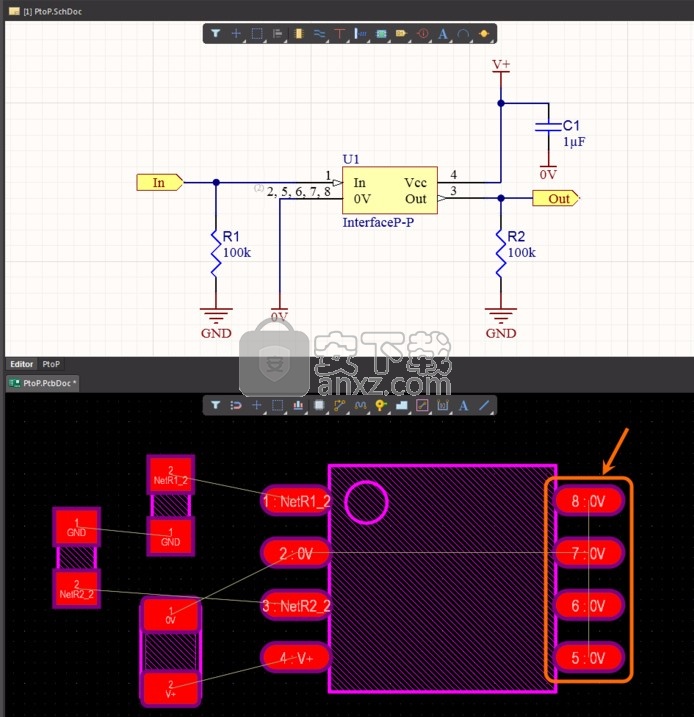Select the red directive/parameter set tool
This screenshot has width=694, height=717.
tap(423, 33)
